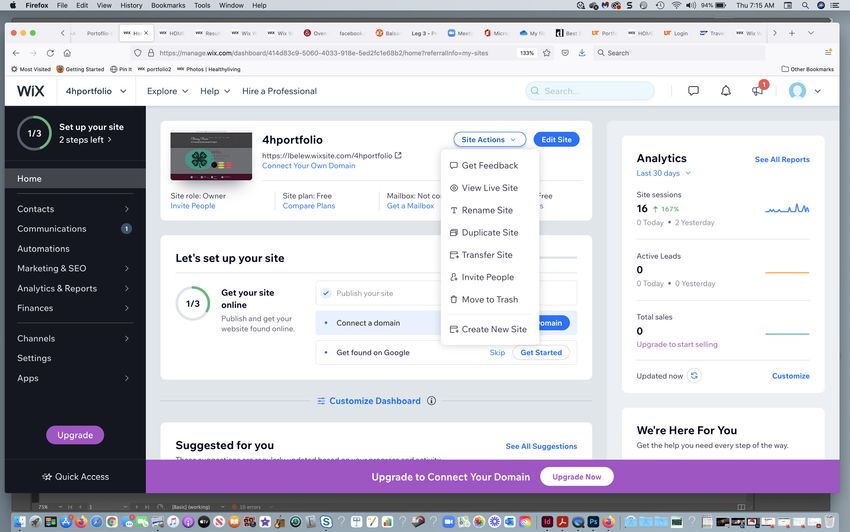Open Firefox application menu (hamburger)
This screenshot has width=850, height=532.
coord(828,53)
